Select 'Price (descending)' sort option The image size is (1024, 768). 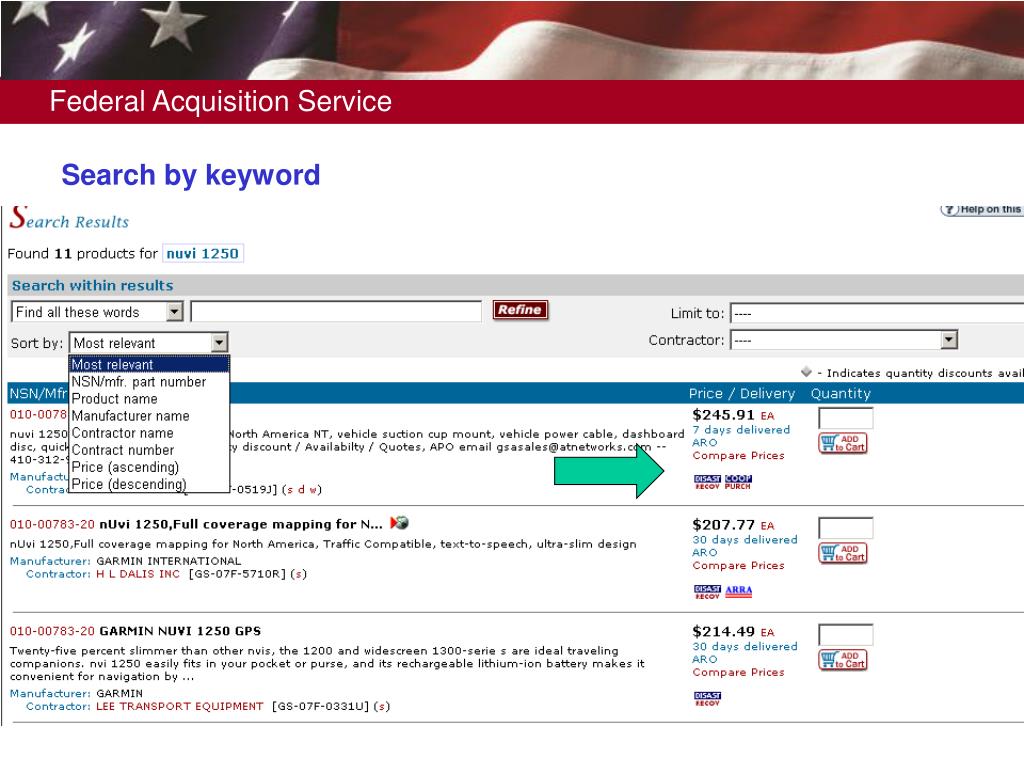tap(149, 484)
